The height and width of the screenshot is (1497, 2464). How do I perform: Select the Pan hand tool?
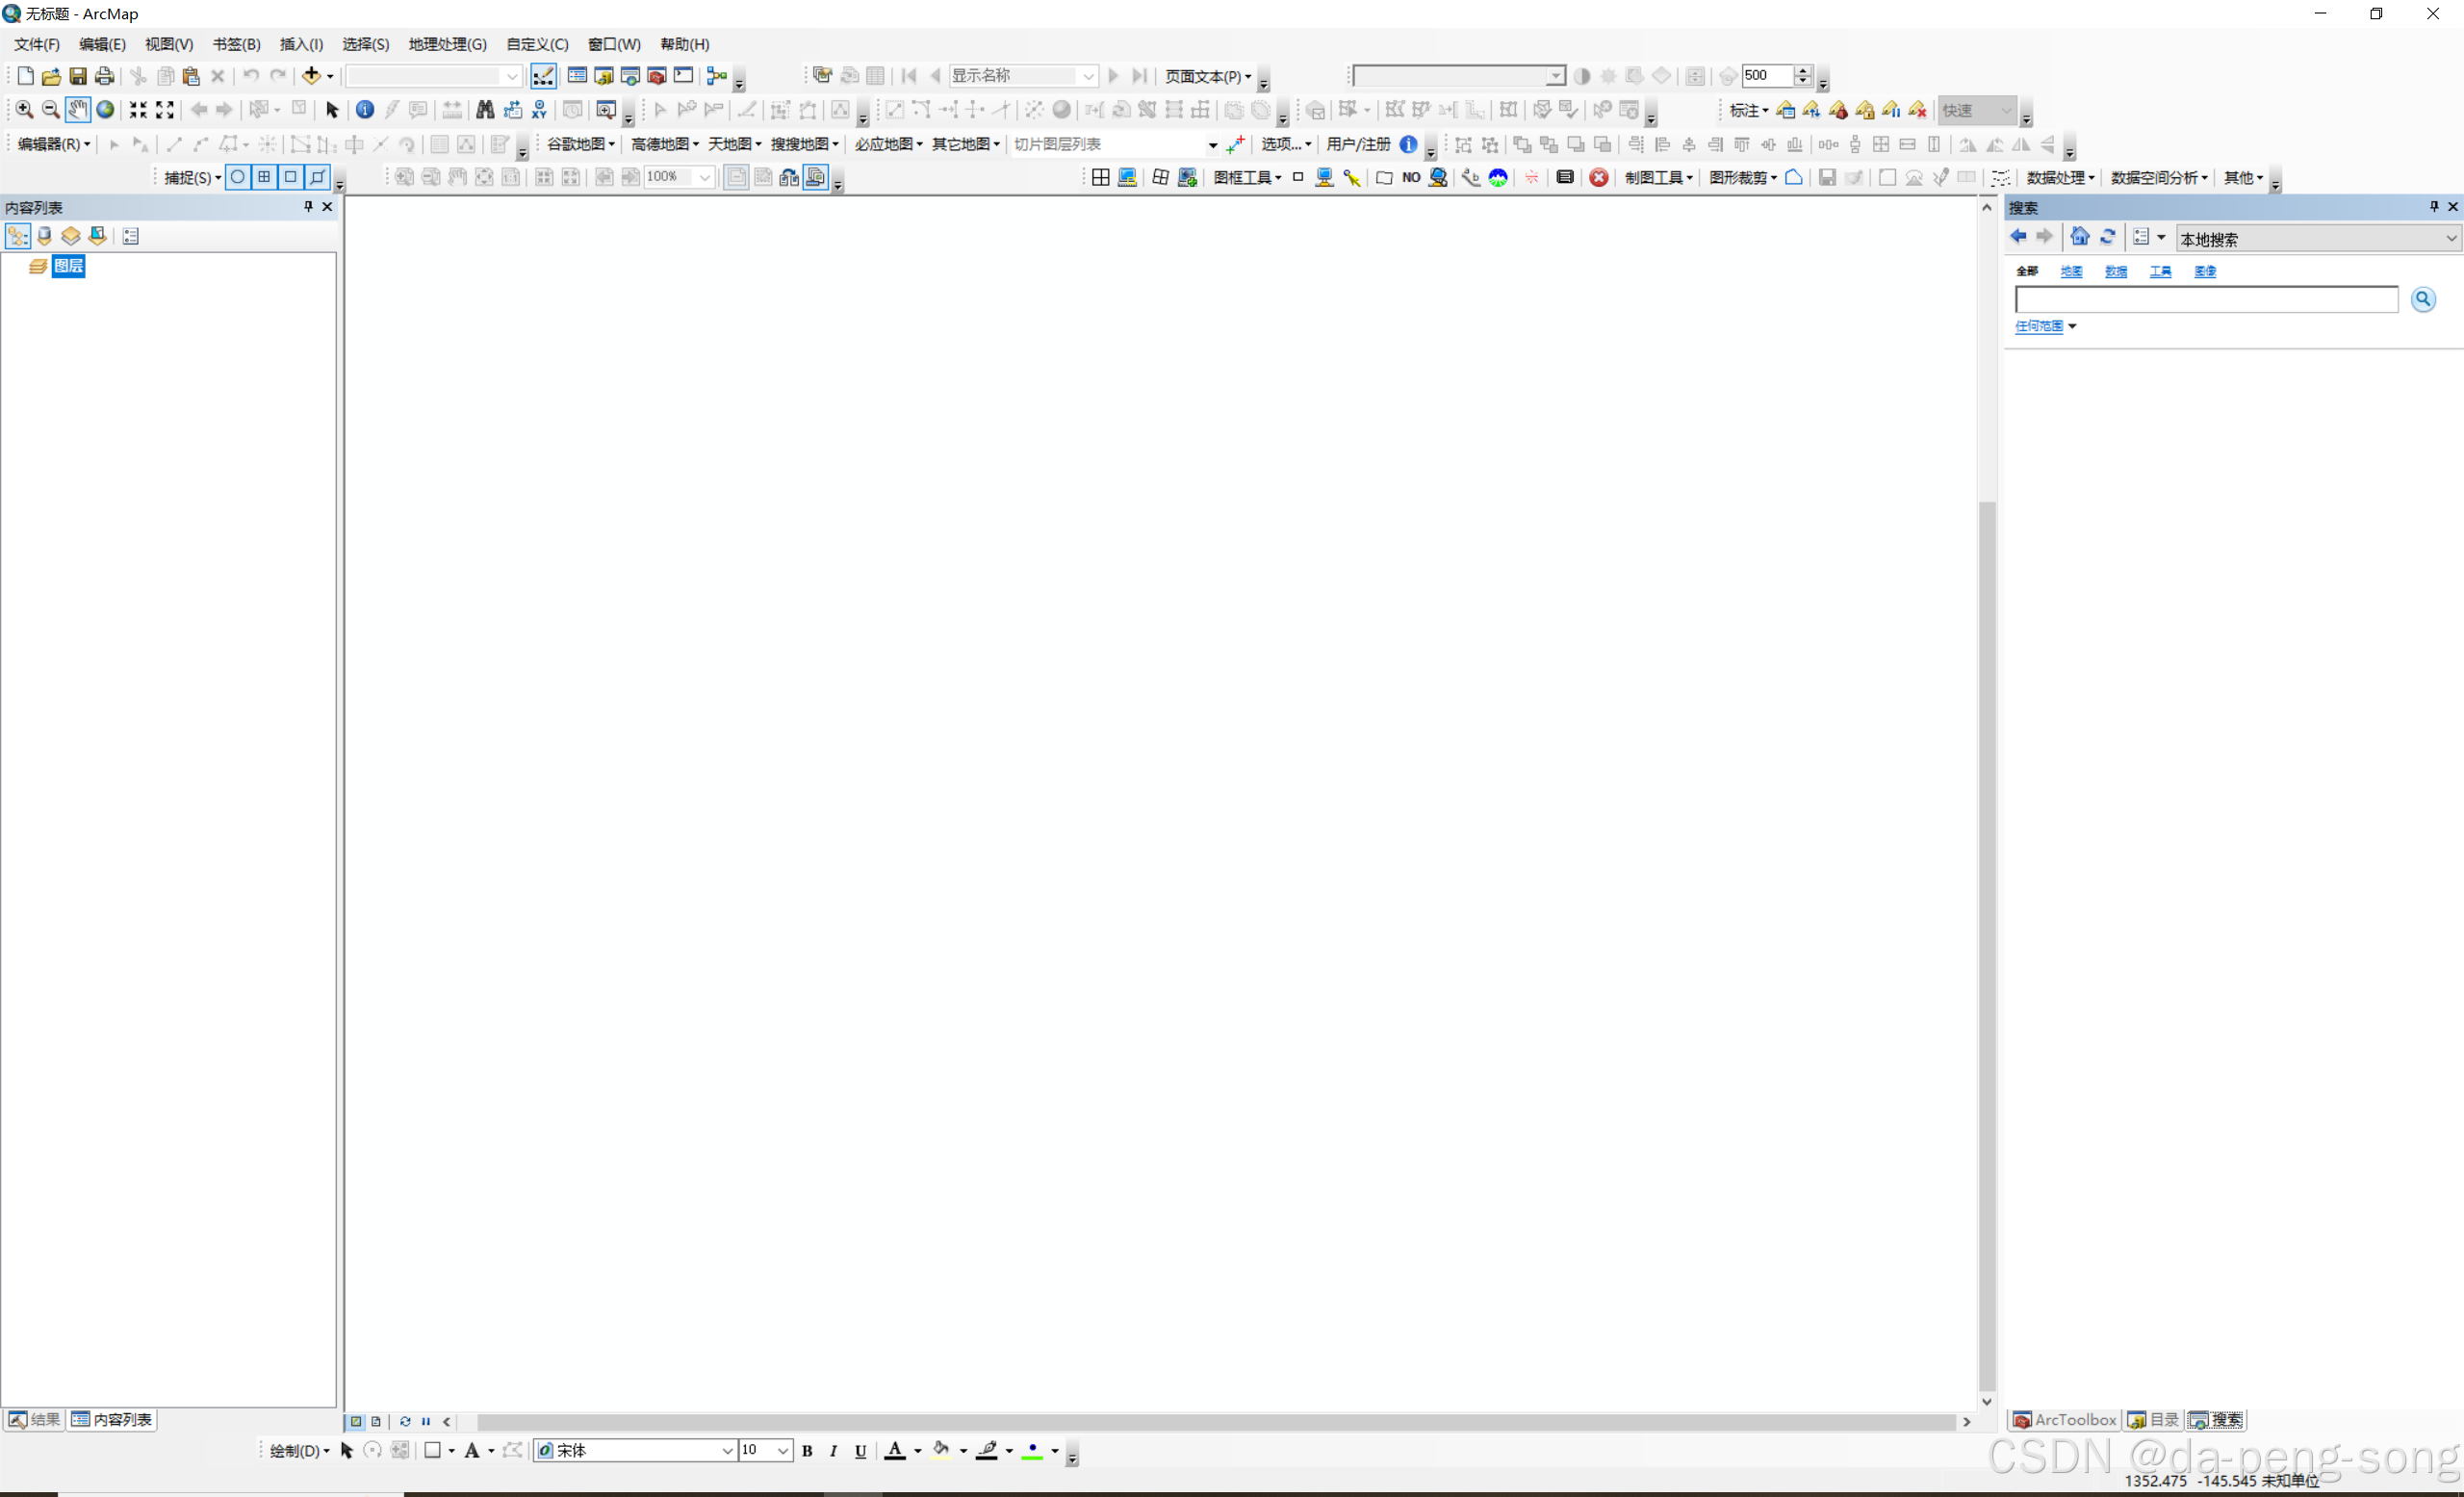78,110
